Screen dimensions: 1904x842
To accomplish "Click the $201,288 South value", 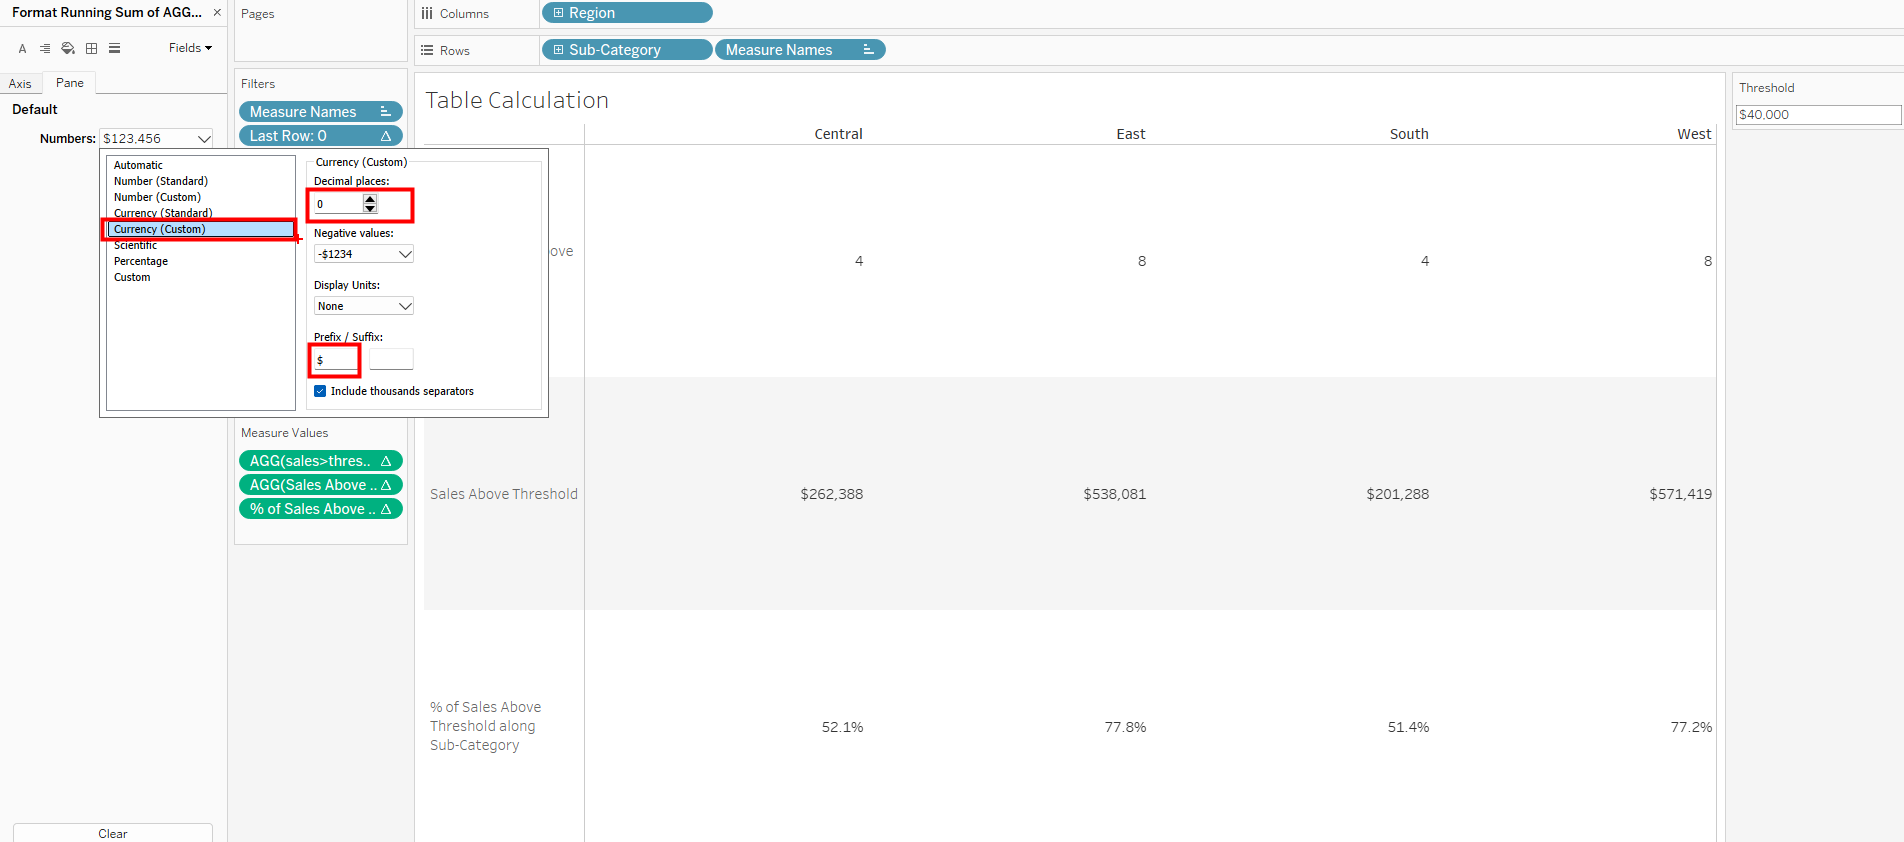I will coord(1398,494).
